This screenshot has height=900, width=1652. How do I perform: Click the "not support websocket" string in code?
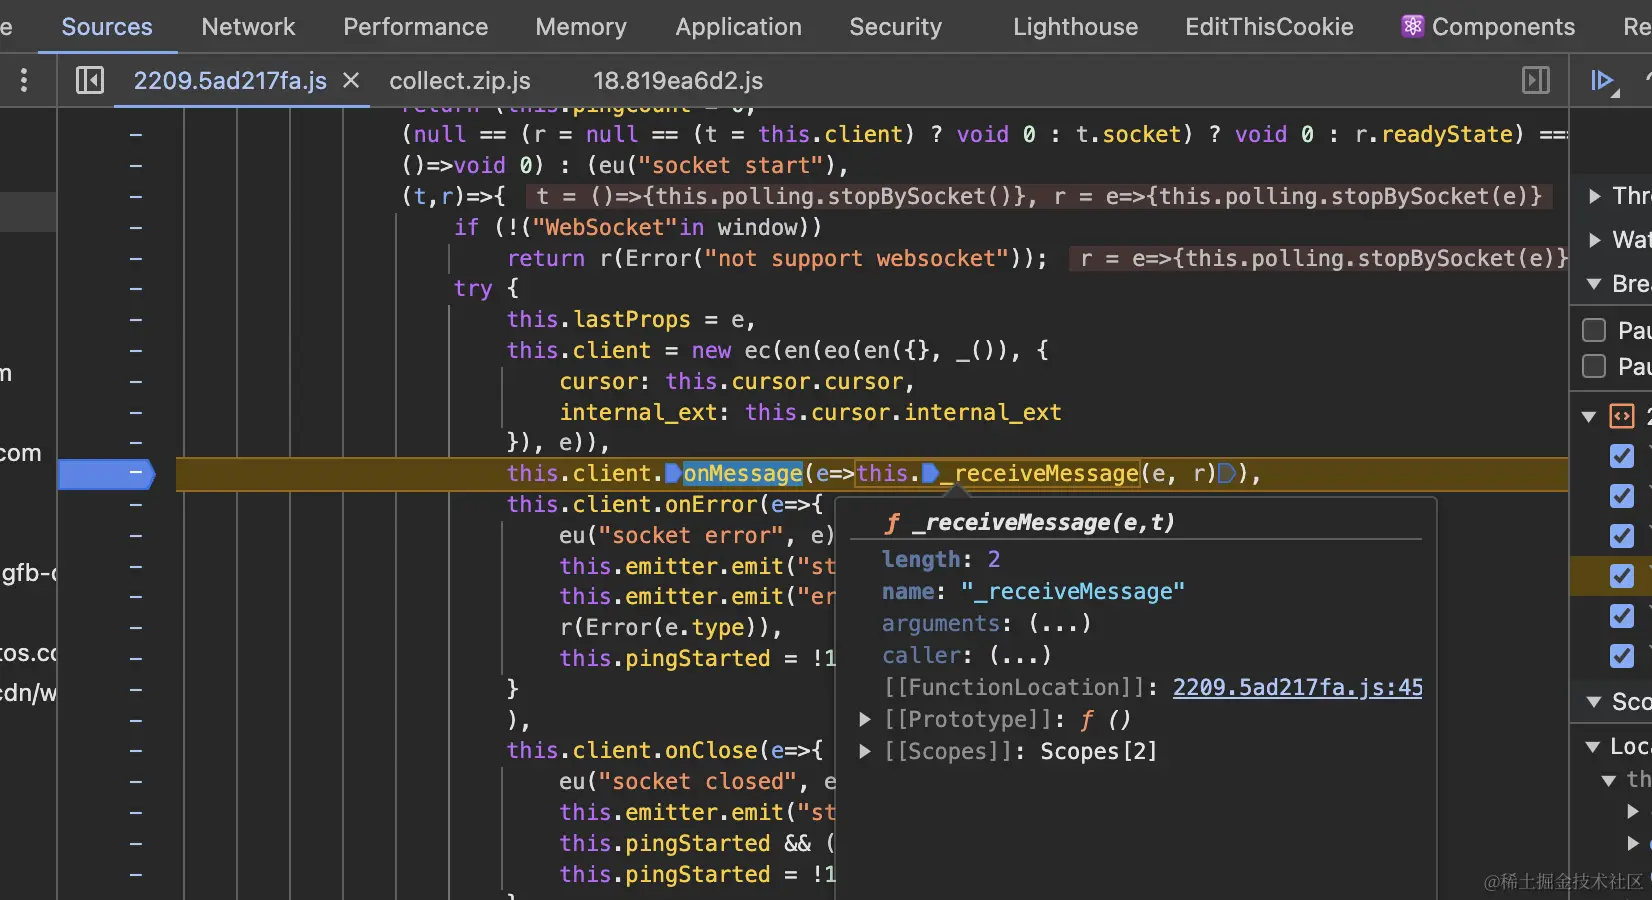coord(856,258)
